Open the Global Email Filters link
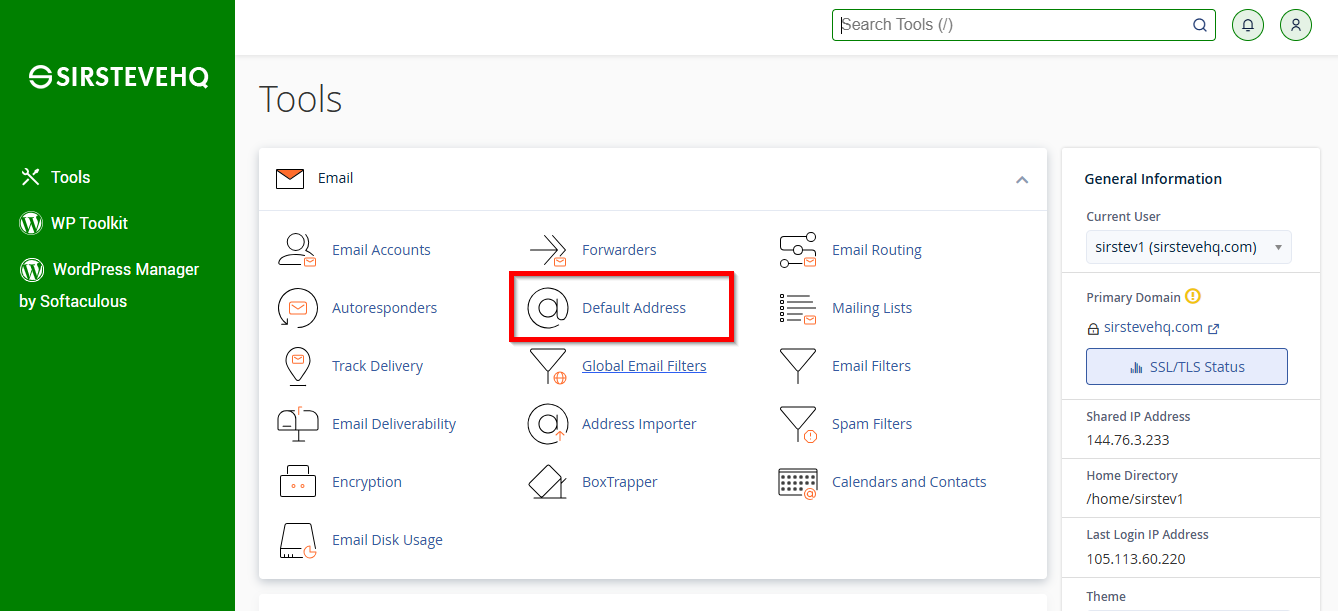The image size is (1338, 611). click(644, 366)
